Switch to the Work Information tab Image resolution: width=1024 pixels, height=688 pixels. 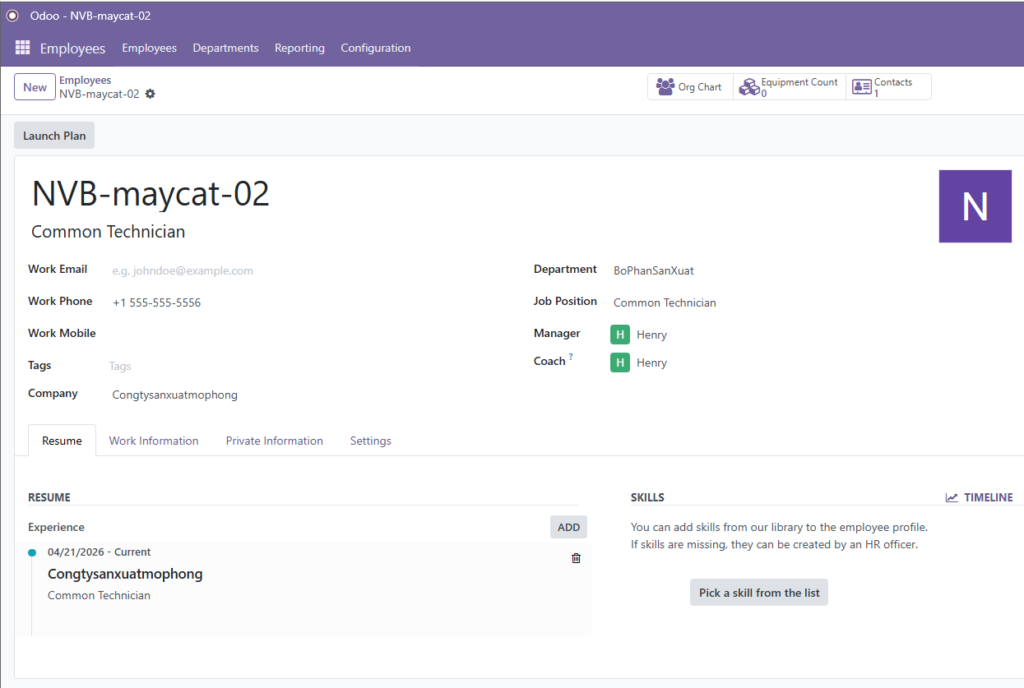153,441
